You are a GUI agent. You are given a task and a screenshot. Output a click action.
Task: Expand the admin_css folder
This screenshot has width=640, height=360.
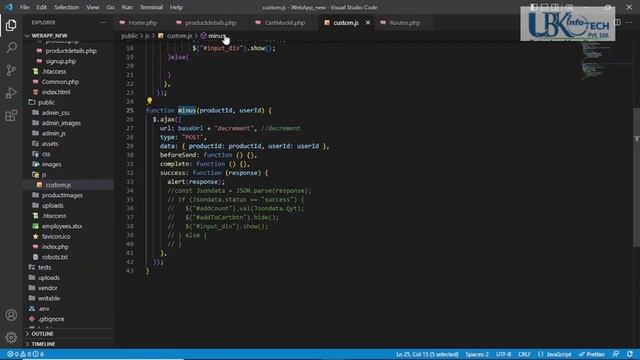(x=56, y=113)
